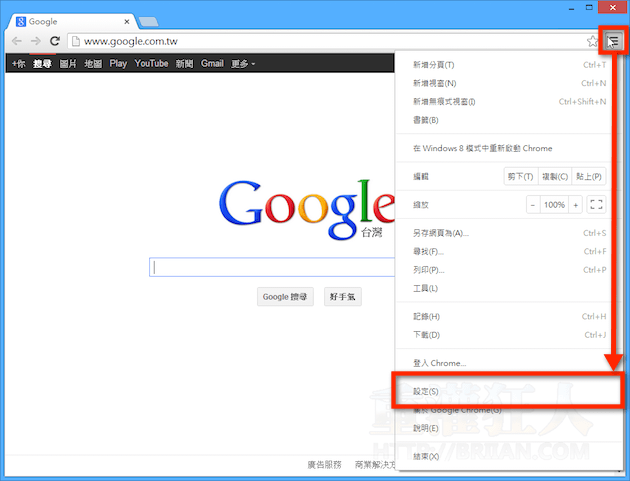Click the back navigation arrow
The image size is (630, 481).
pos(16,41)
